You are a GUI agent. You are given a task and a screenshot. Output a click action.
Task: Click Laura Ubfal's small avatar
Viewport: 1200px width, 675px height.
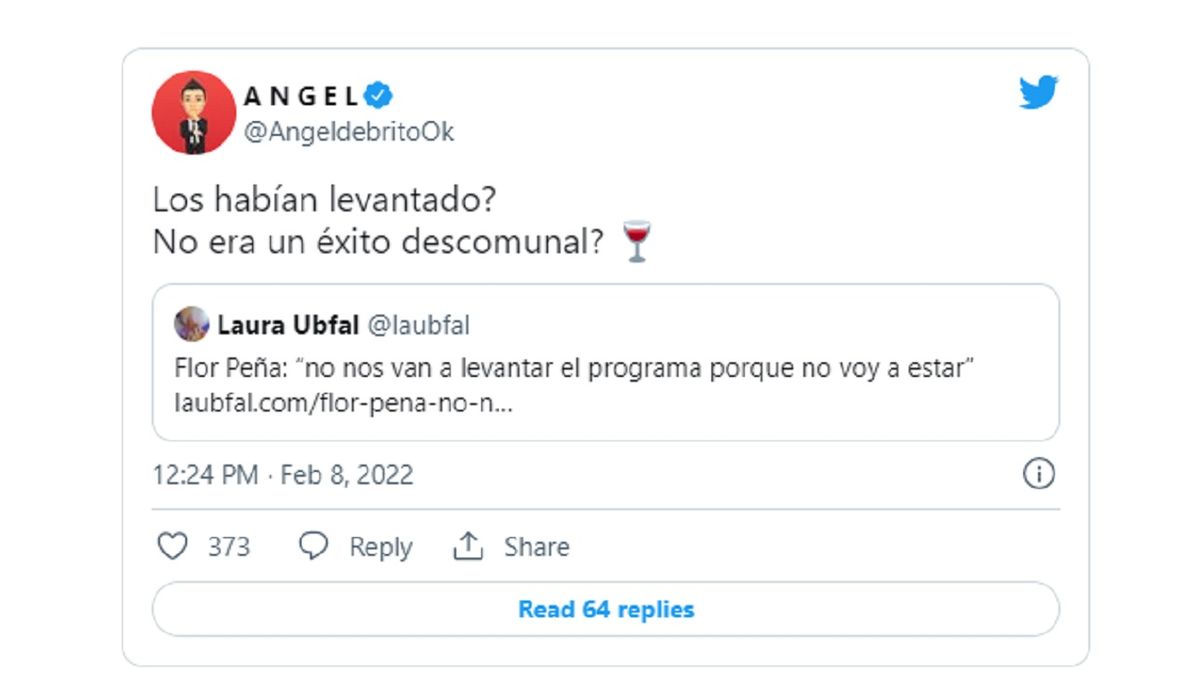click(191, 325)
